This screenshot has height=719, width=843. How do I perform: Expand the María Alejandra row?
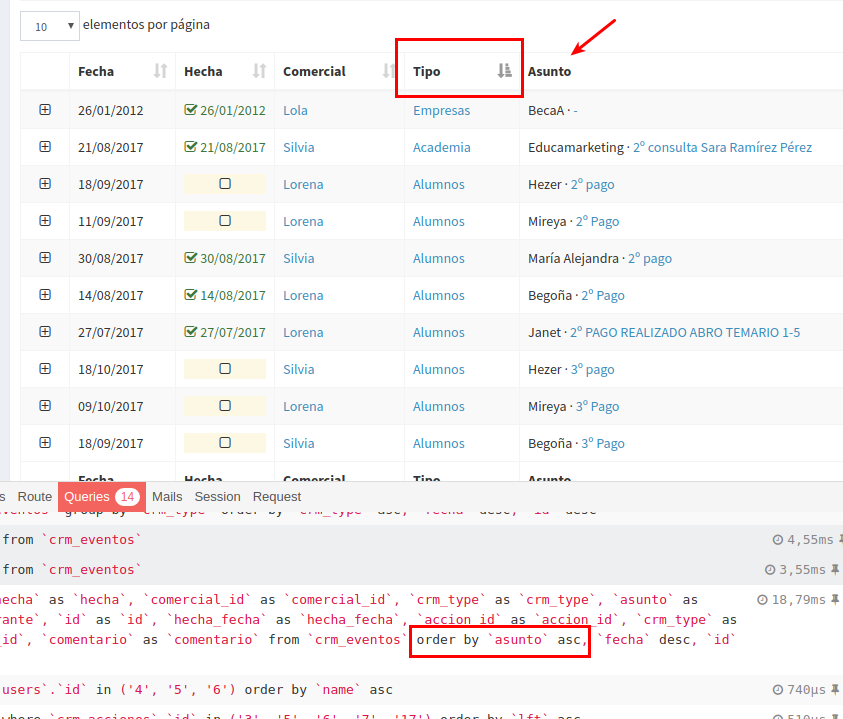pyautogui.click(x=45, y=258)
